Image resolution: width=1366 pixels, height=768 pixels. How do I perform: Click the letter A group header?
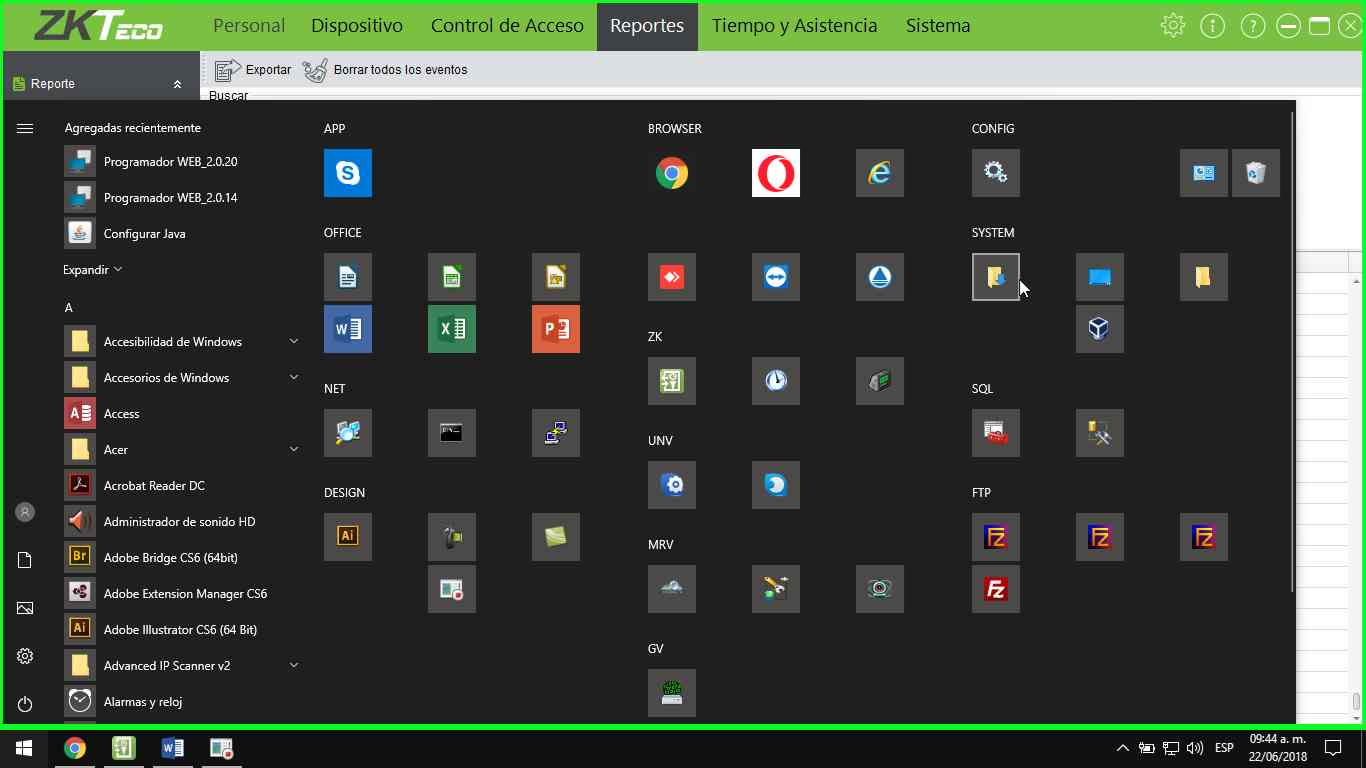point(69,308)
